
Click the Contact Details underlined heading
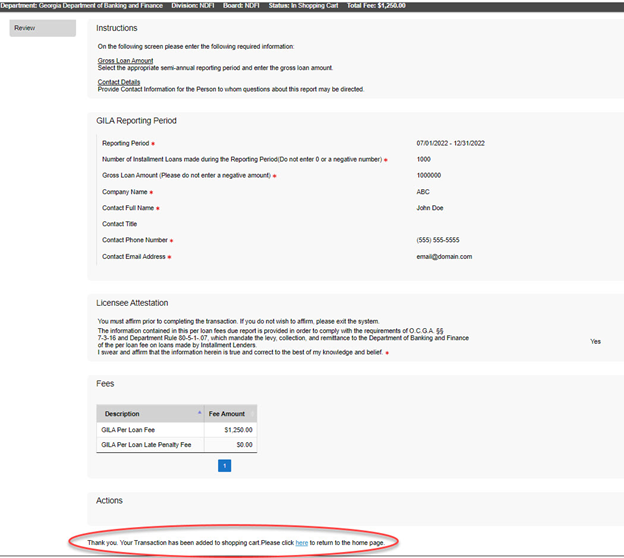coord(119,82)
